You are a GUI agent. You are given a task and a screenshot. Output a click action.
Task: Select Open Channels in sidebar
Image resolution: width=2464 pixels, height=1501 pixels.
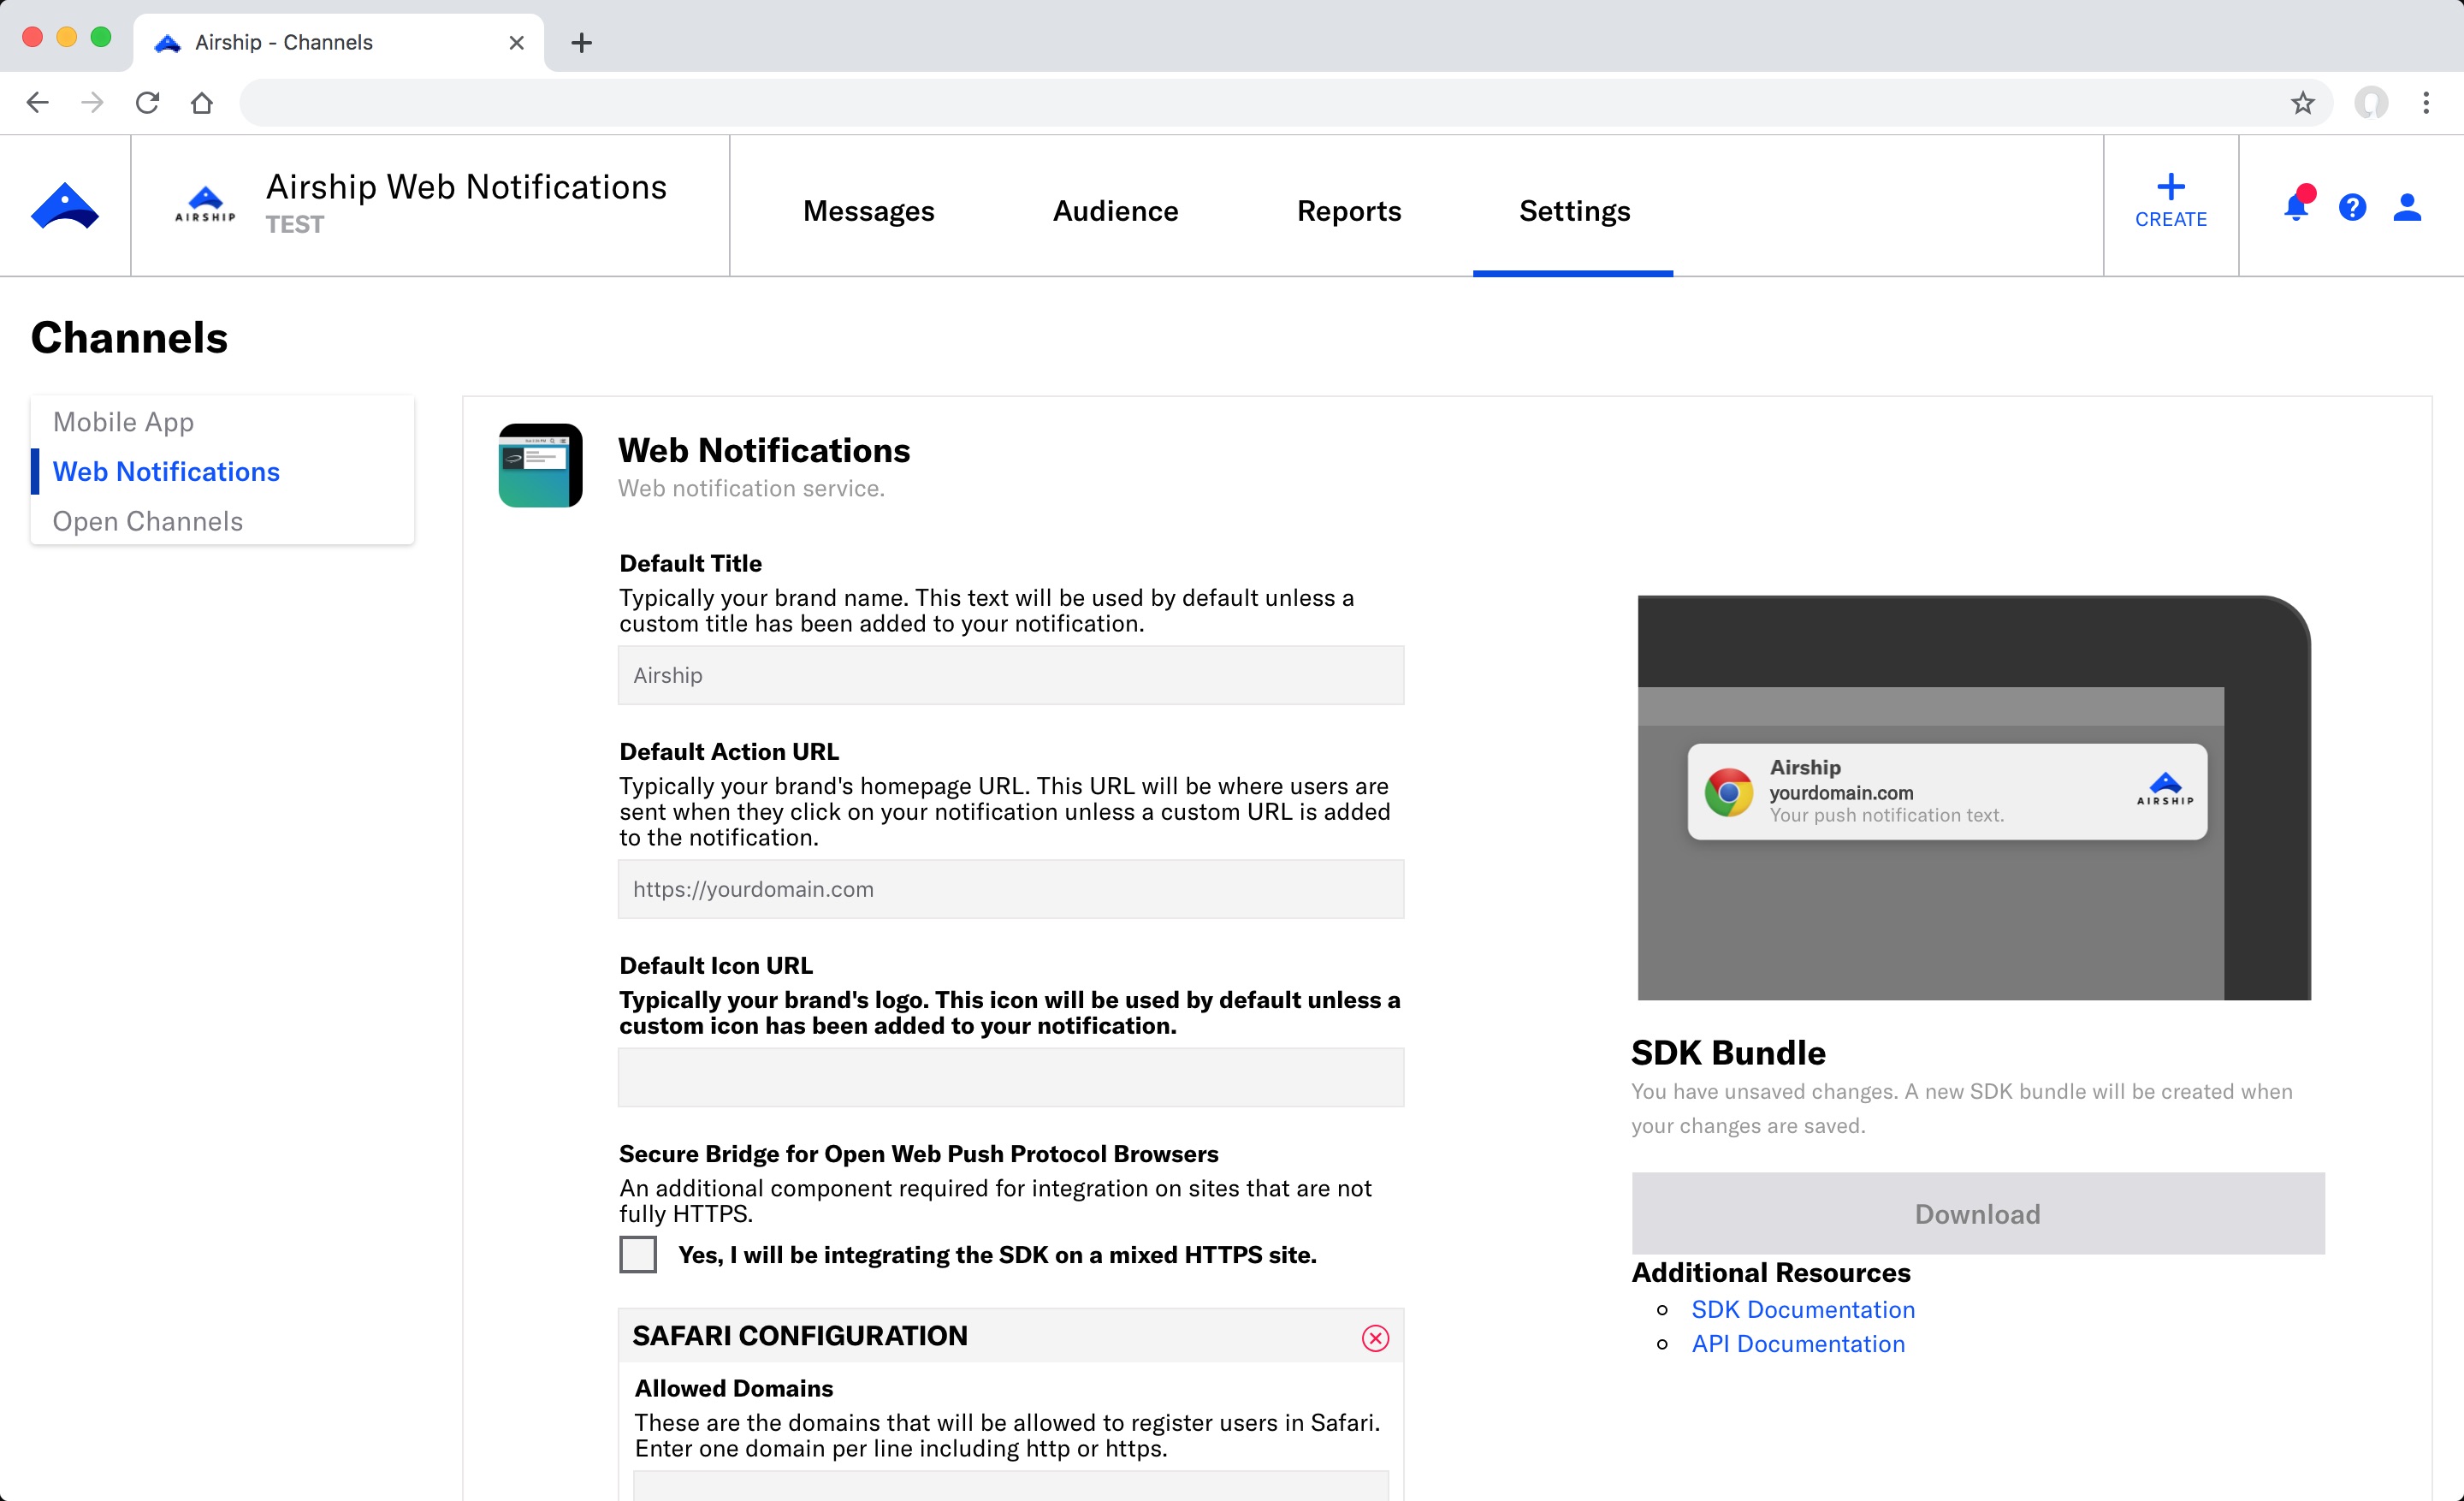tap(147, 521)
